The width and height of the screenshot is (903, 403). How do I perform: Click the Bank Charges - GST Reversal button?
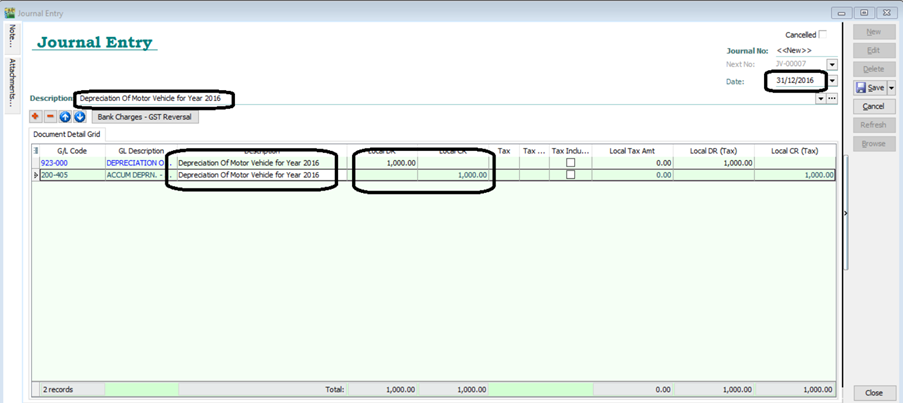click(x=145, y=117)
